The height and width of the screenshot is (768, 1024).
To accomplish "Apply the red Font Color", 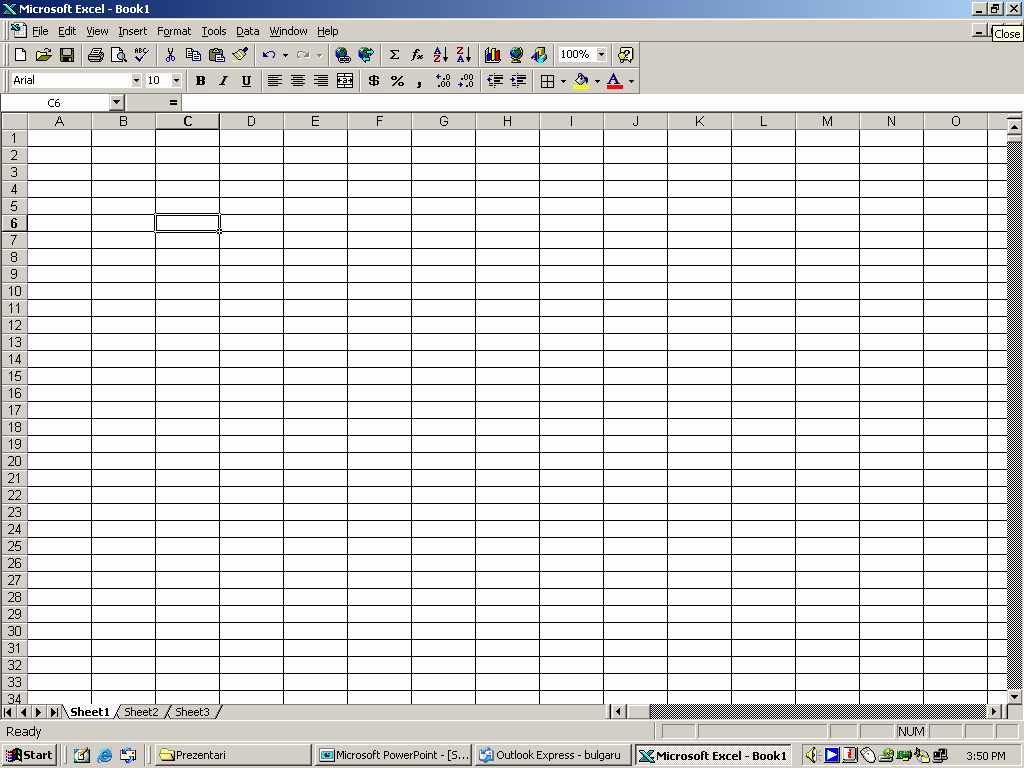I will tap(615, 81).
